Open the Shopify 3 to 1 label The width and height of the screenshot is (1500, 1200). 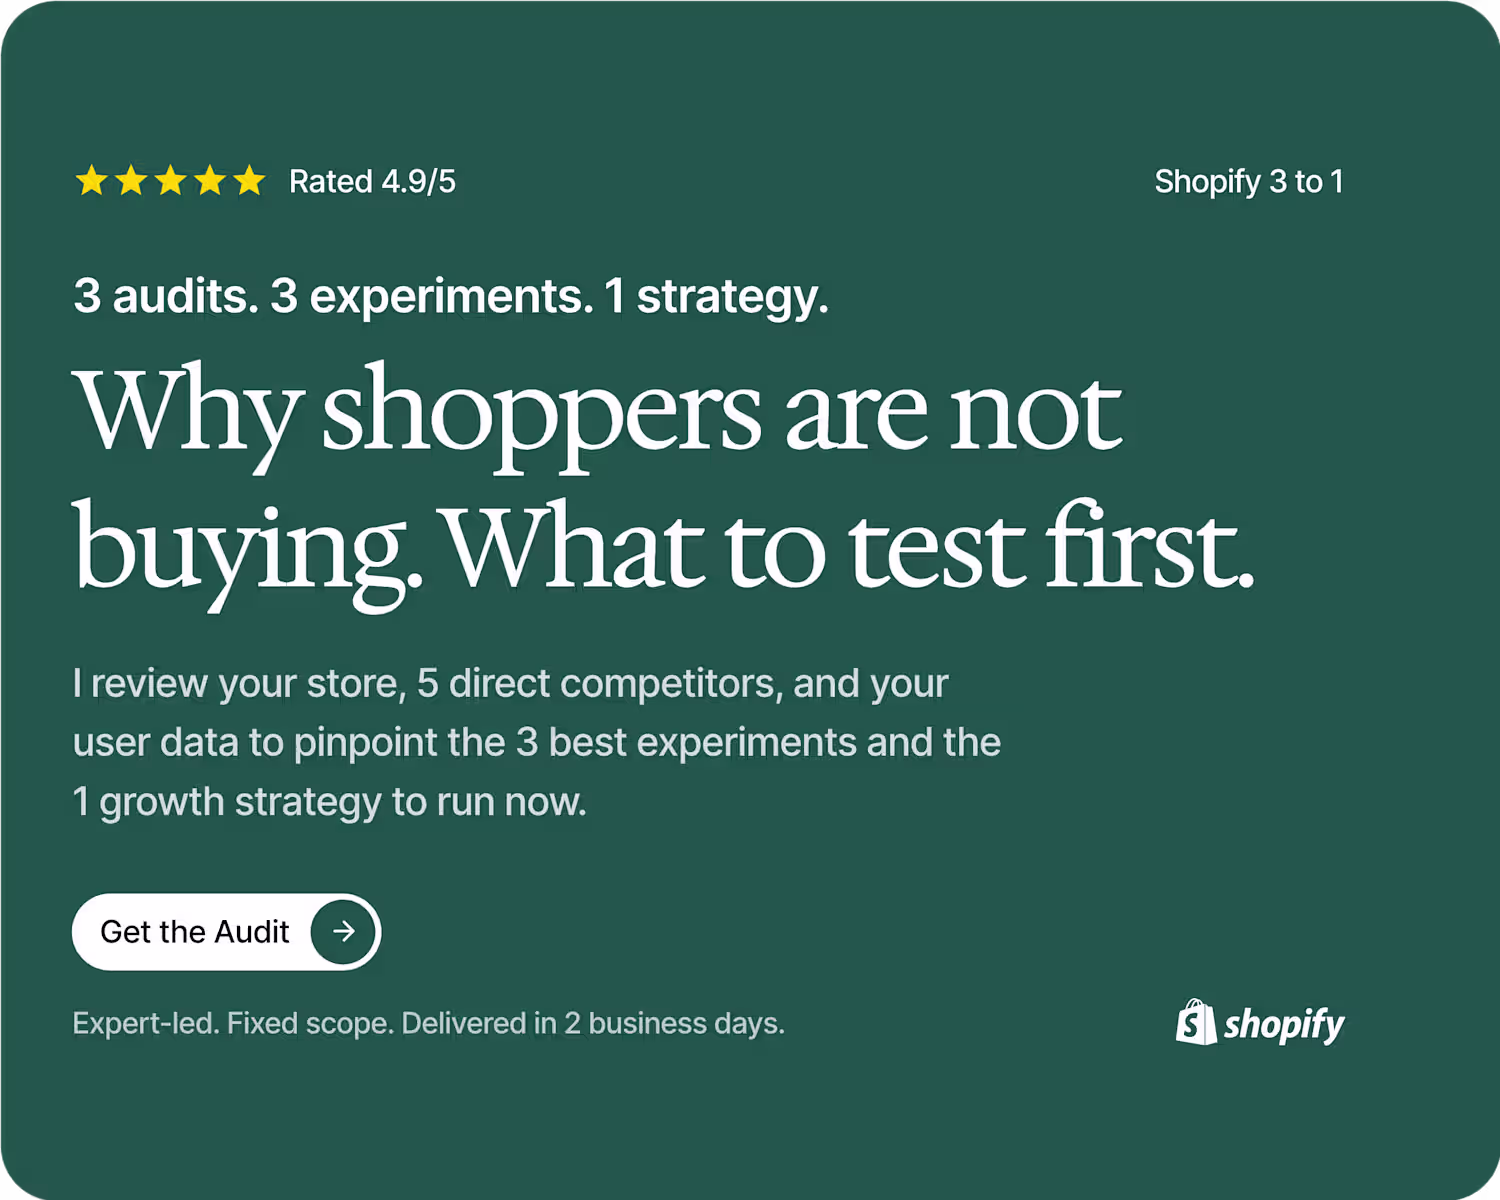click(x=1249, y=182)
